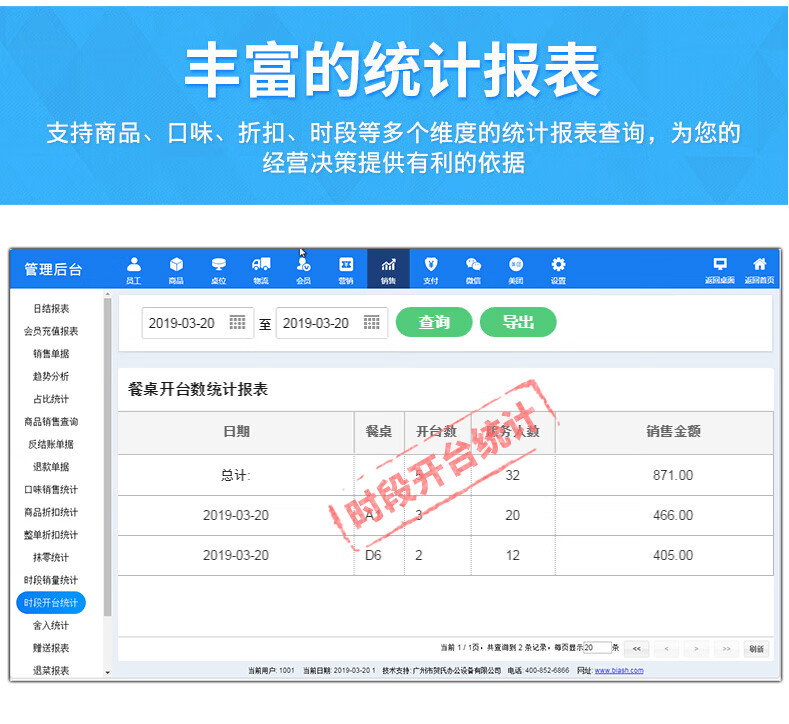Open 抹零统计 in the sidebar
The height and width of the screenshot is (724, 789).
point(51,557)
